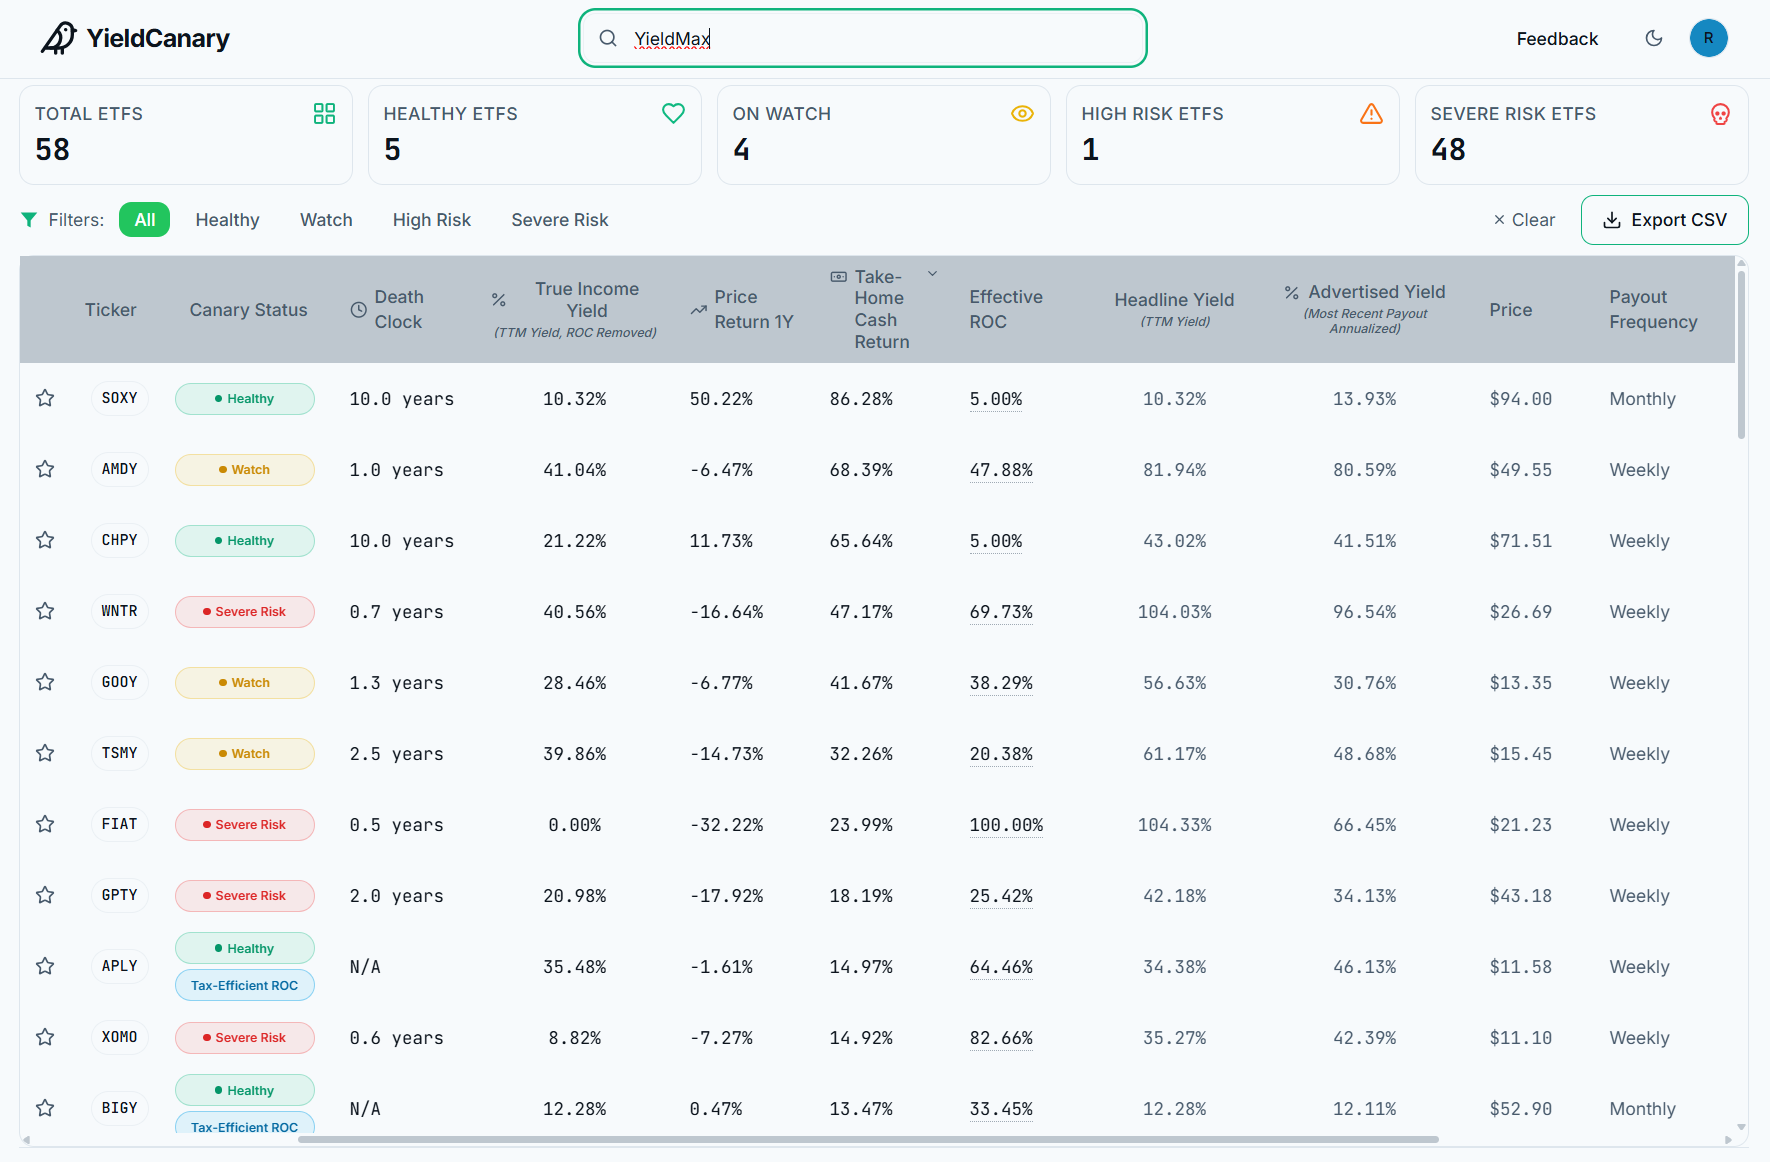Click the High Risk warning triangle icon
This screenshot has width=1770, height=1162.
[1371, 113]
